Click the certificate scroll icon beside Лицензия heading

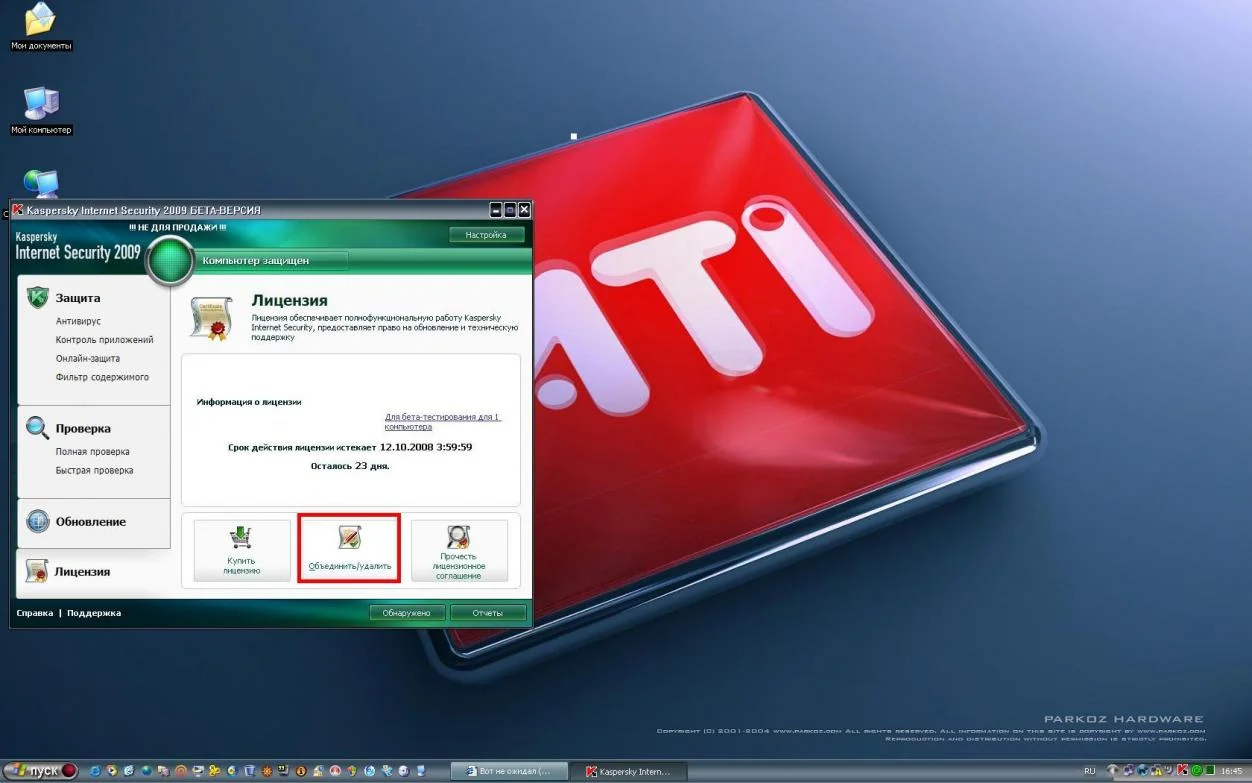211,318
